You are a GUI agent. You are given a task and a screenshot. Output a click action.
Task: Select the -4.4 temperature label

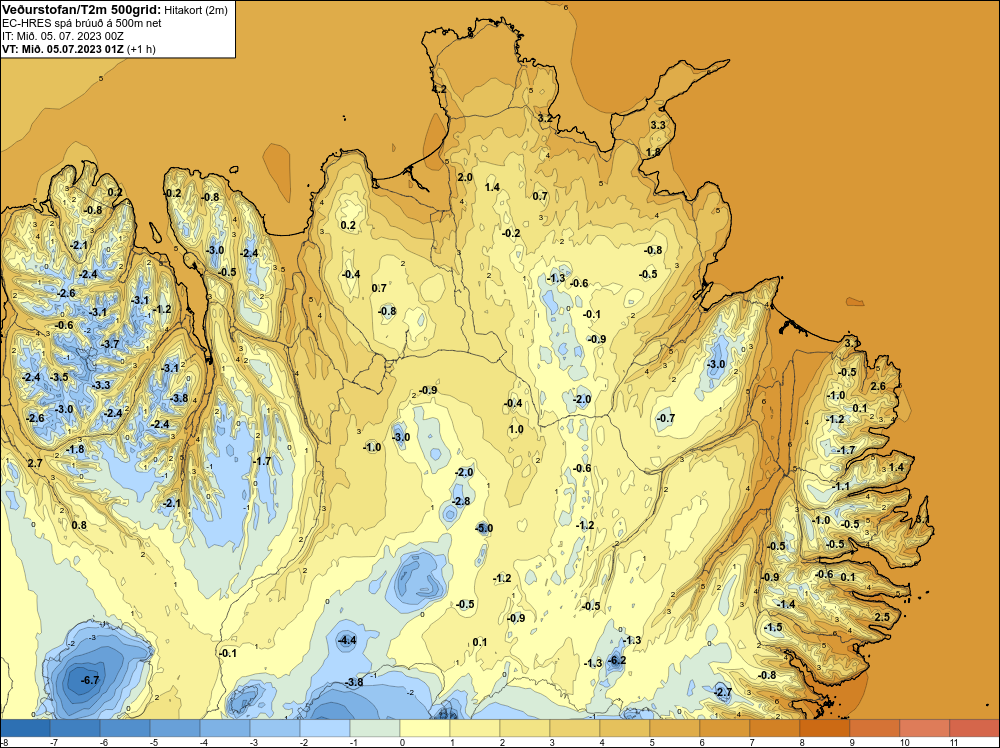[347, 640]
